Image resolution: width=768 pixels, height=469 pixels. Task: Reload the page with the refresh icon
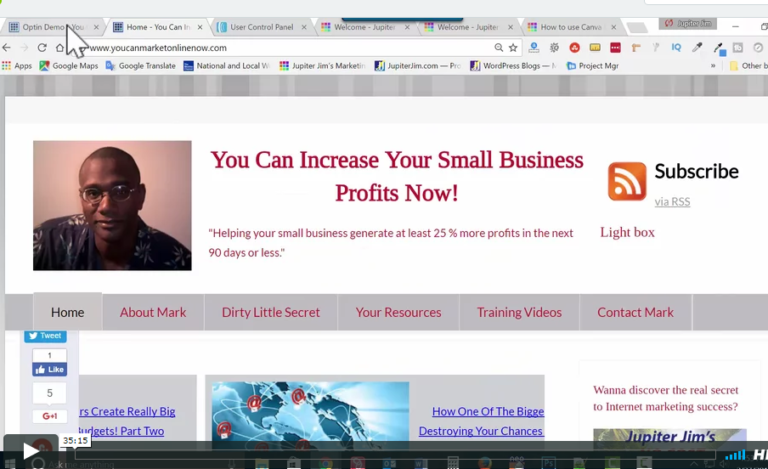coord(42,47)
